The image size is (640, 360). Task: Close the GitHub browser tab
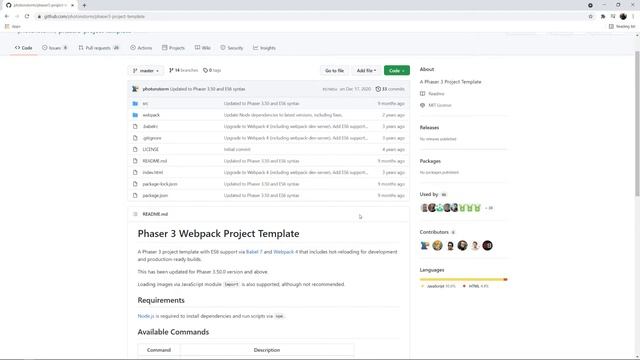tap(73, 5)
